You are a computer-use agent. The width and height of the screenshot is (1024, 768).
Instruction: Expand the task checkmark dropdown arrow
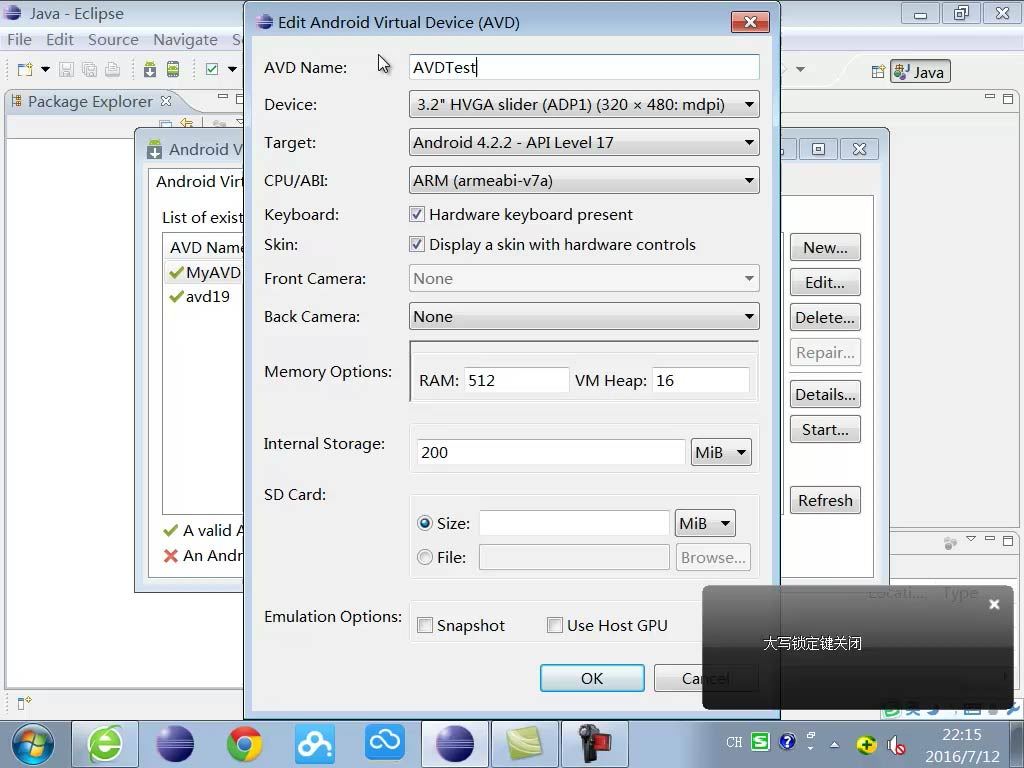tap(232, 69)
